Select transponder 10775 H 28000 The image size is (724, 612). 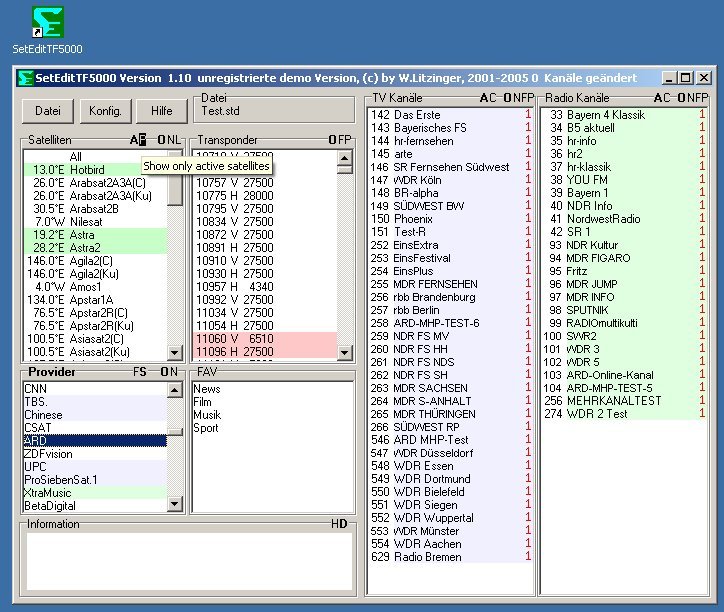[x=264, y=196]
